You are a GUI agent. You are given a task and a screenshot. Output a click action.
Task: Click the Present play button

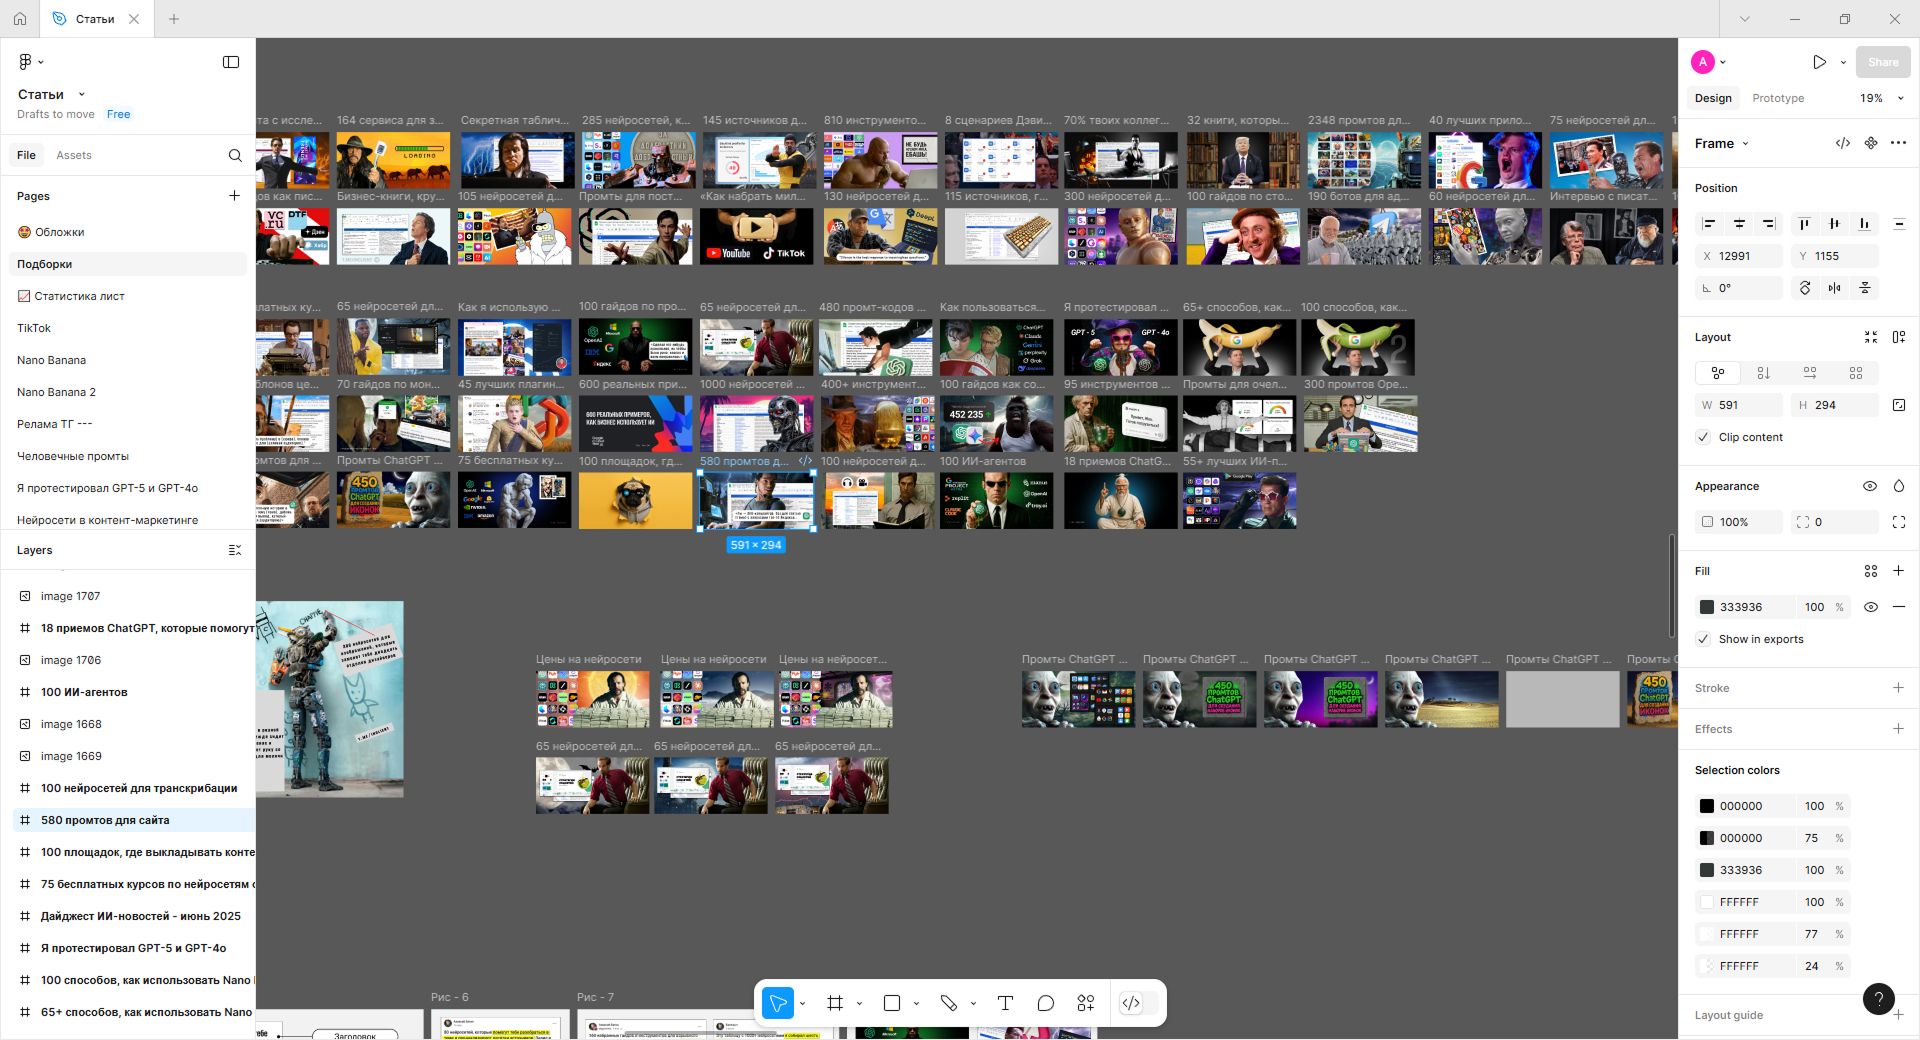tap(1819, 62)
